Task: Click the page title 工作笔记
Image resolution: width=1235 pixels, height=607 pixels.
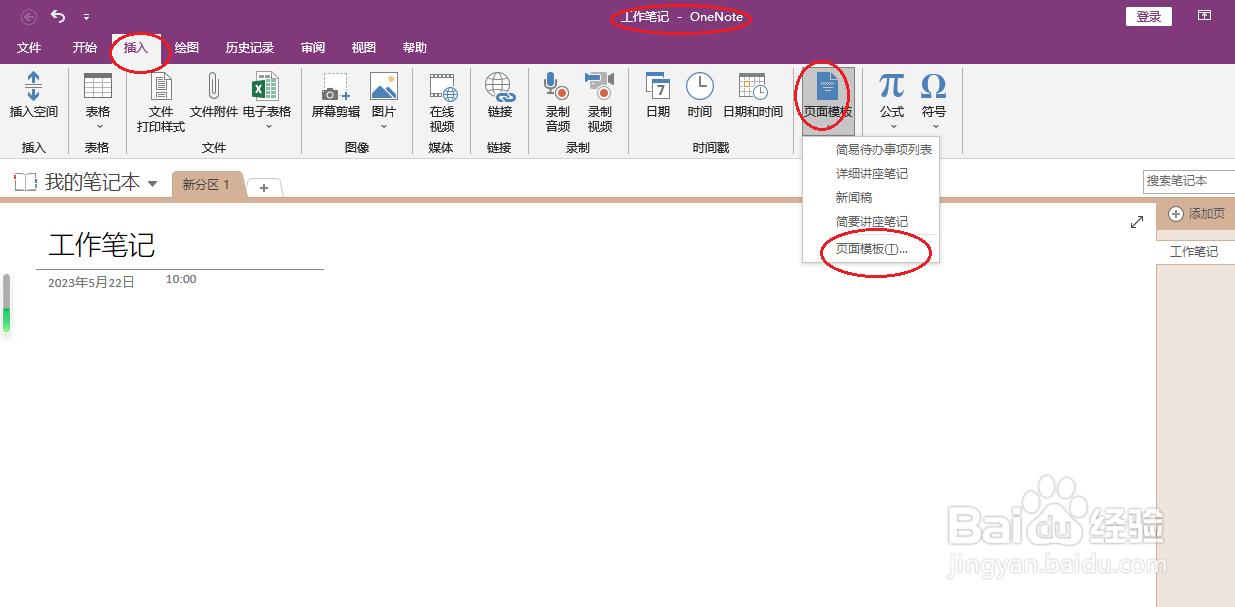Action: 102,245
